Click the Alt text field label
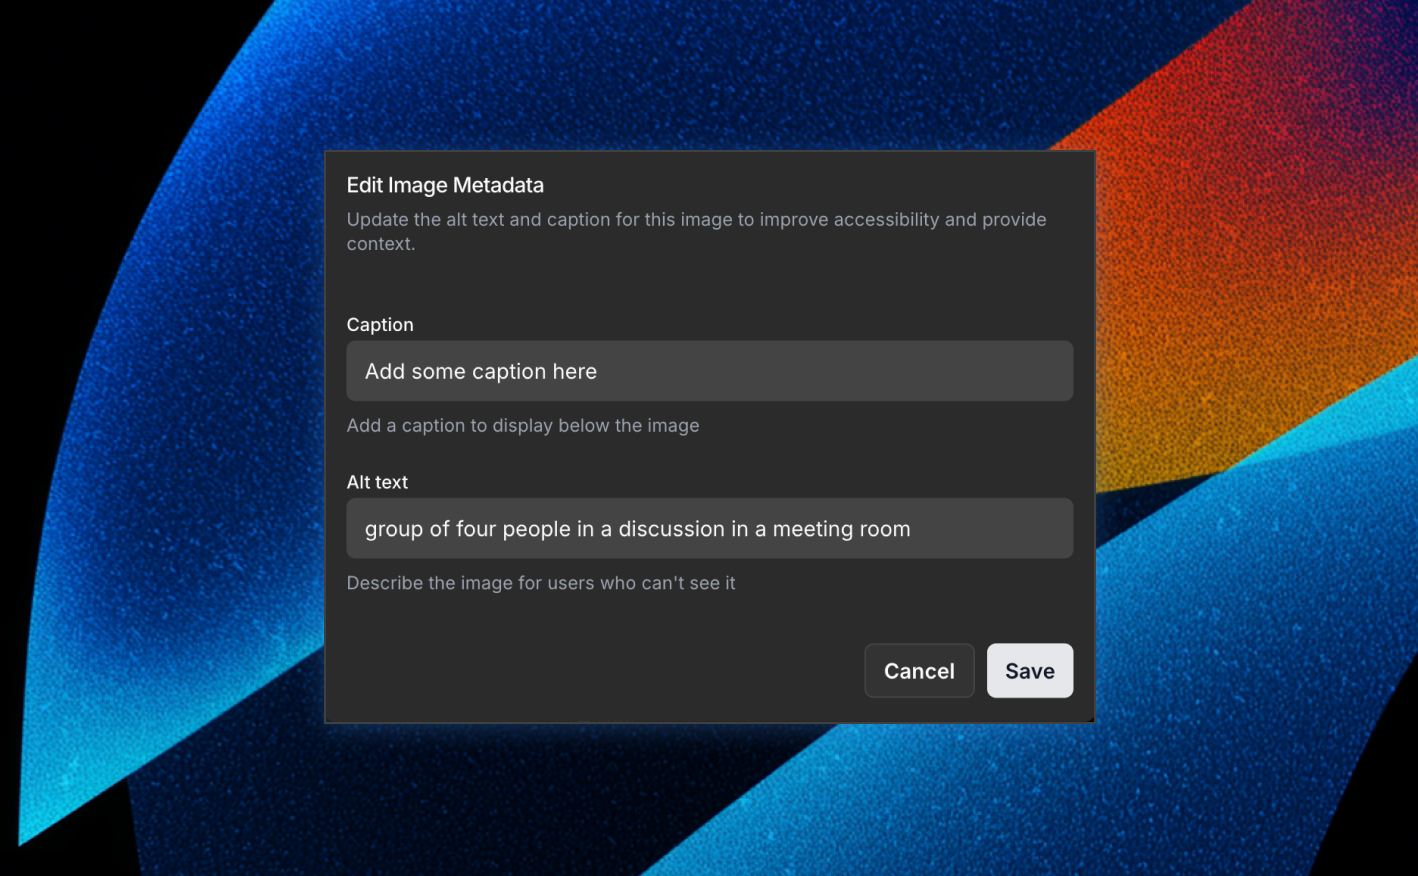1418x876 pixels. pyautogui.click(x=377, y=482)
